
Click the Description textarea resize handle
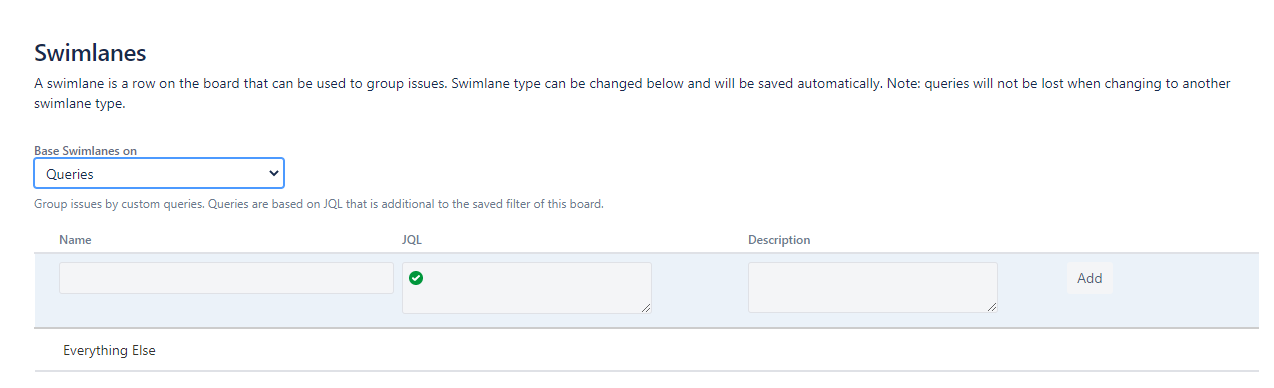click(992, 308)
